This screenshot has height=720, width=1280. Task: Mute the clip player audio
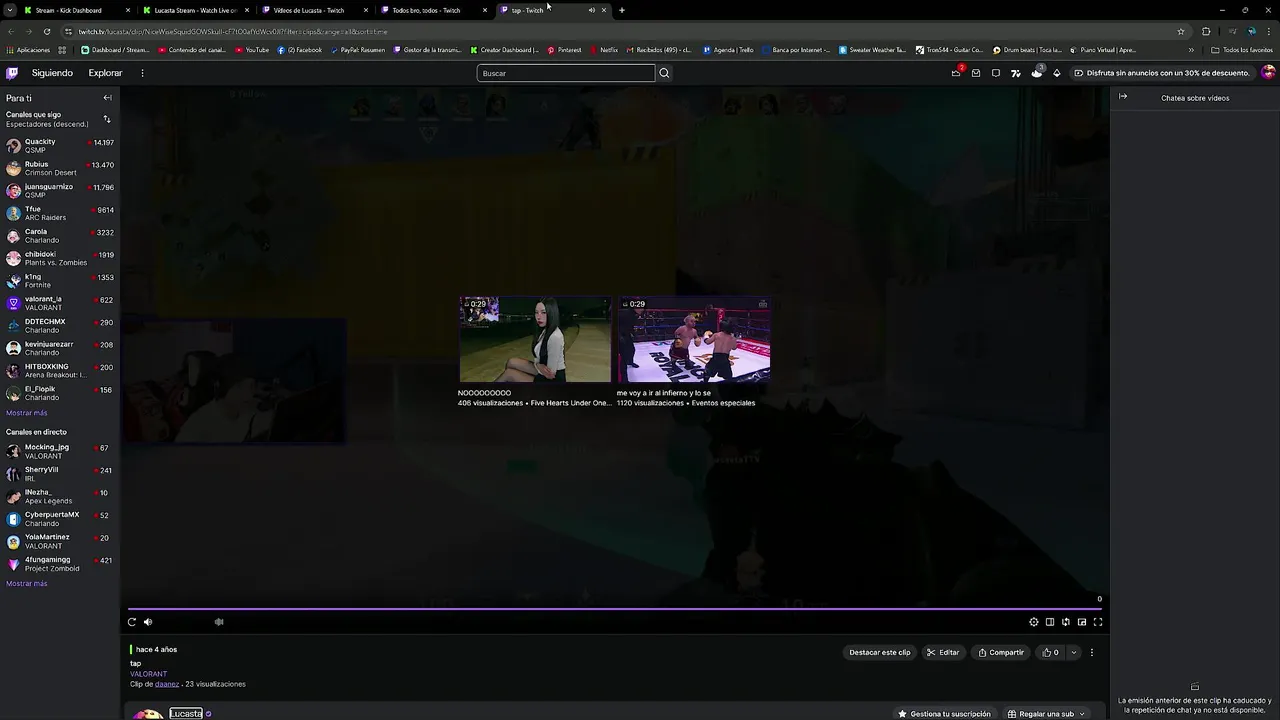click(x=148, y=622)
